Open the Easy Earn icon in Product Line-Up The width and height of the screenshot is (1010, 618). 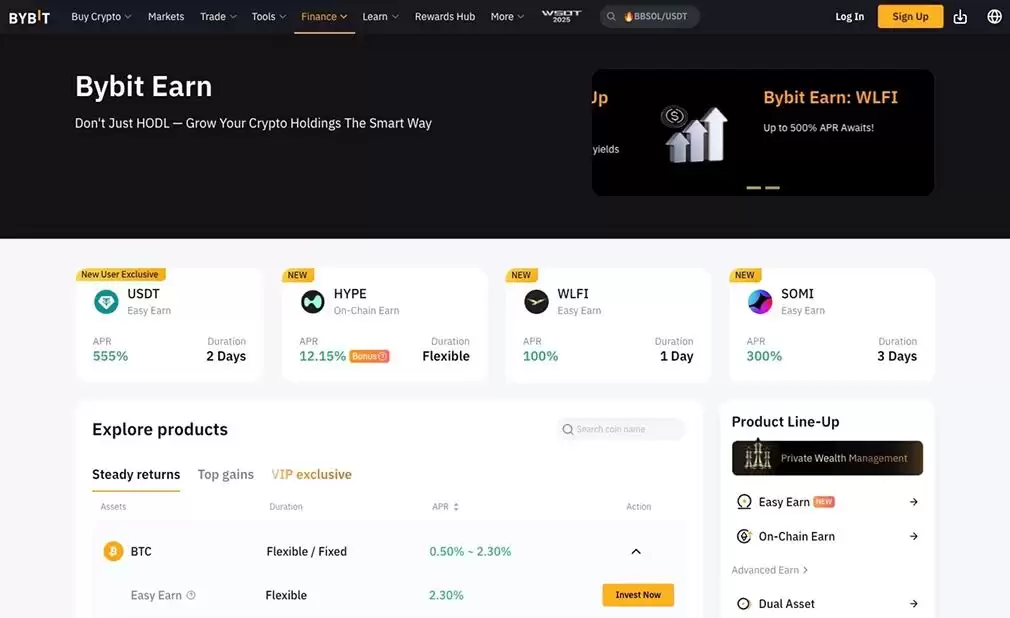click(744, 501)
